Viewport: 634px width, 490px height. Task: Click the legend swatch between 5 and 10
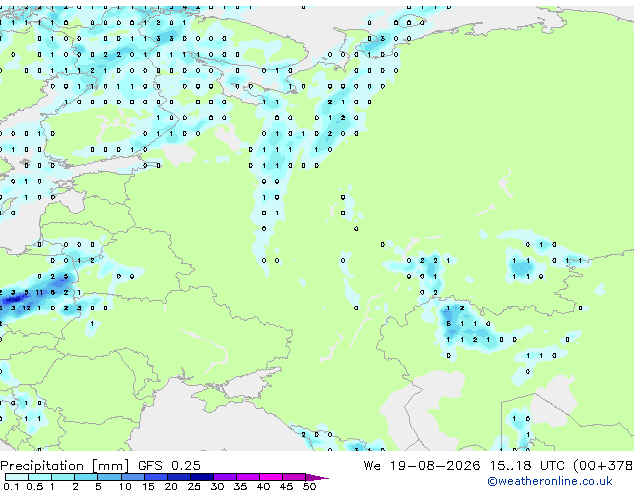tap(110, 477)
